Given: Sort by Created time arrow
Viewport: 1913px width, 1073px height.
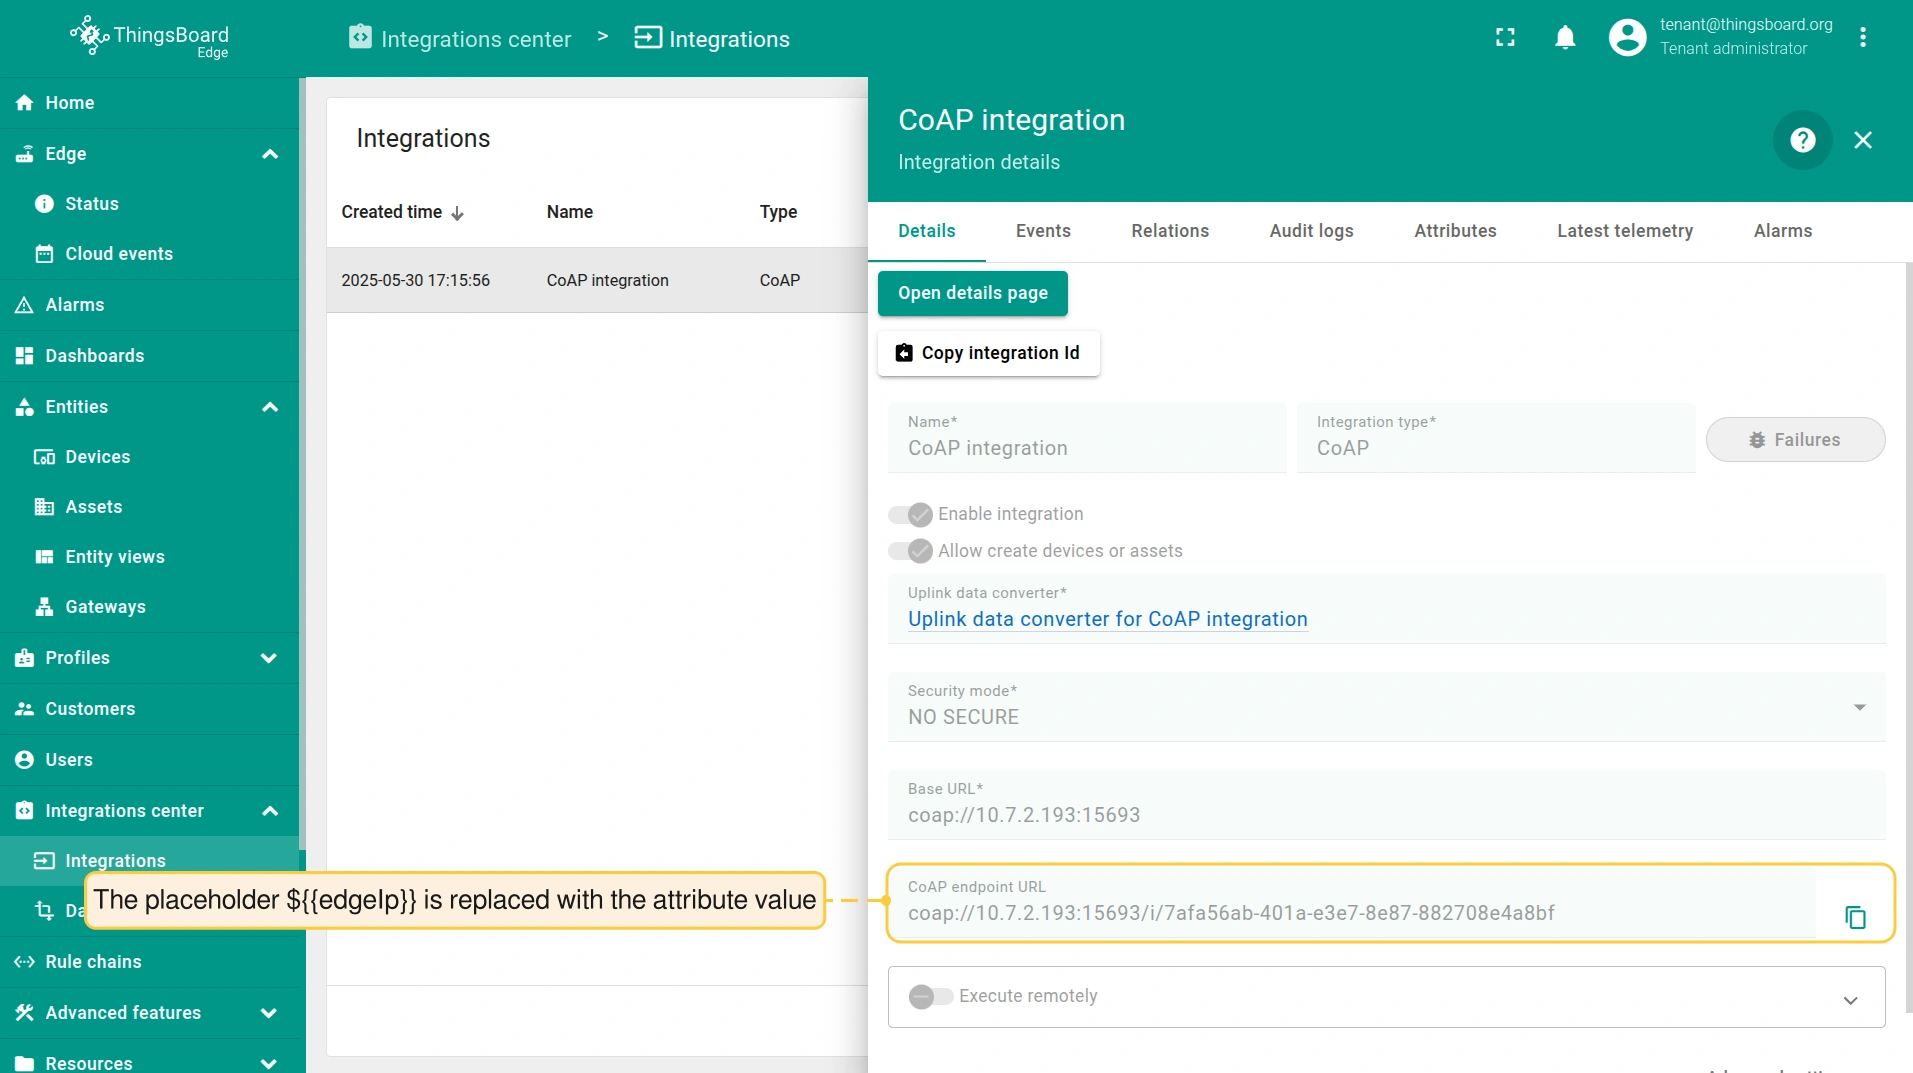Looking at the screenshot, I should click(x=458, y=213).
